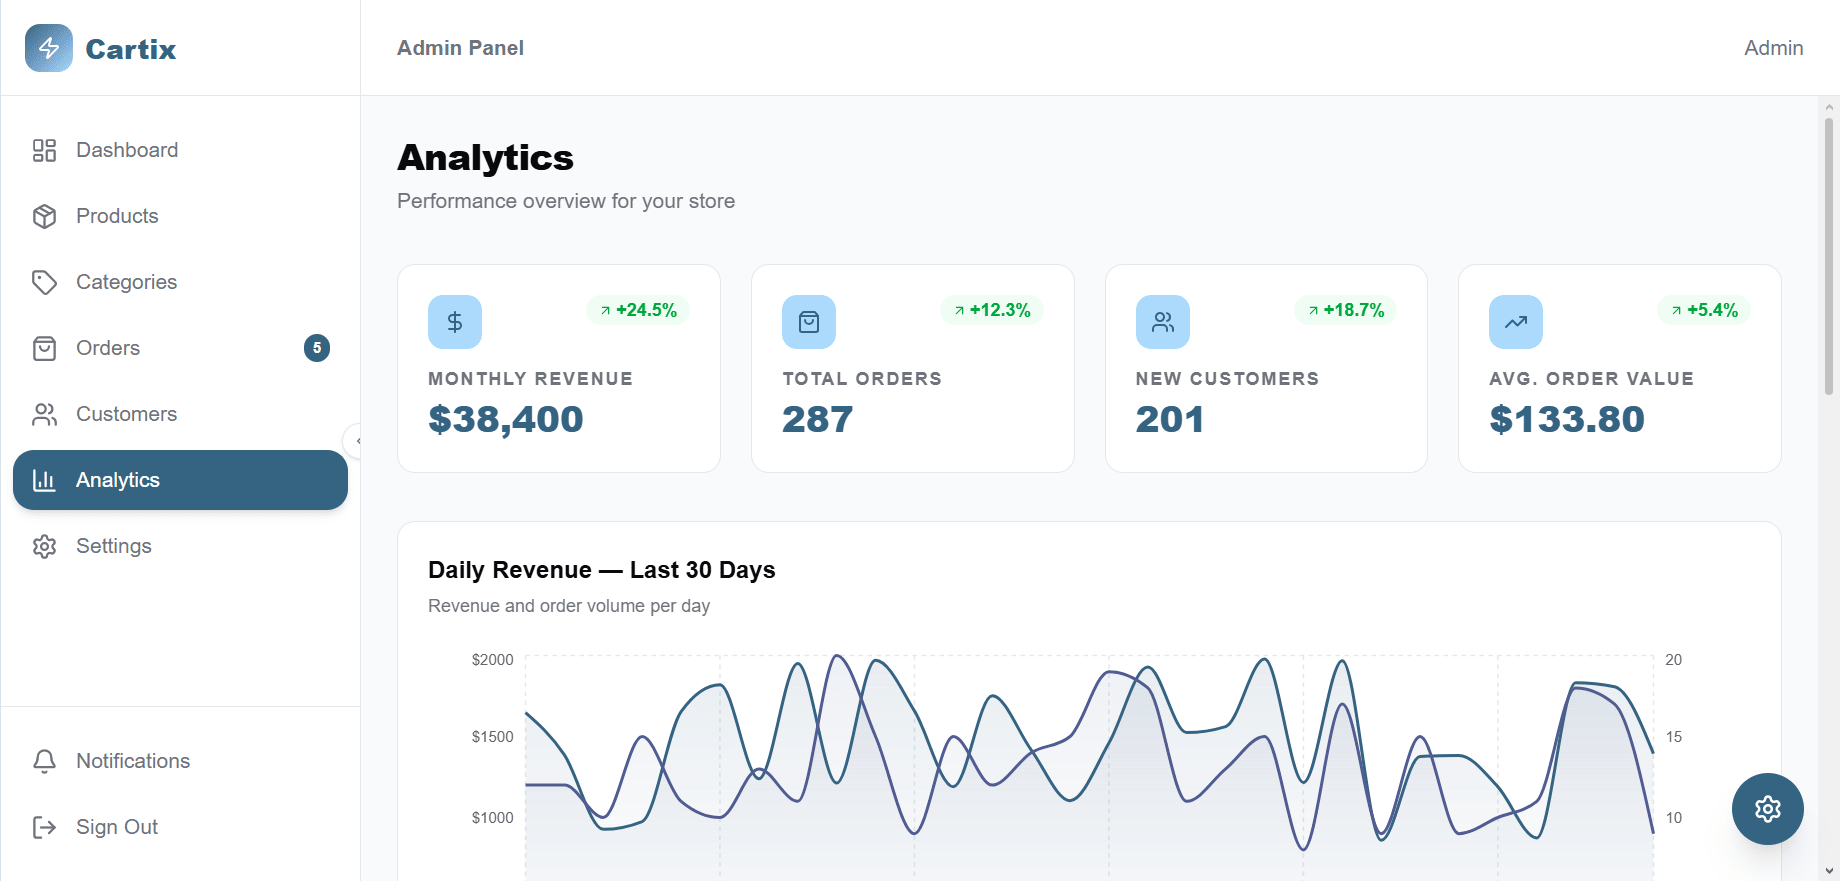
Task: Click the trend icon on Avg. Order Value card
Action: coord(1516,322)
